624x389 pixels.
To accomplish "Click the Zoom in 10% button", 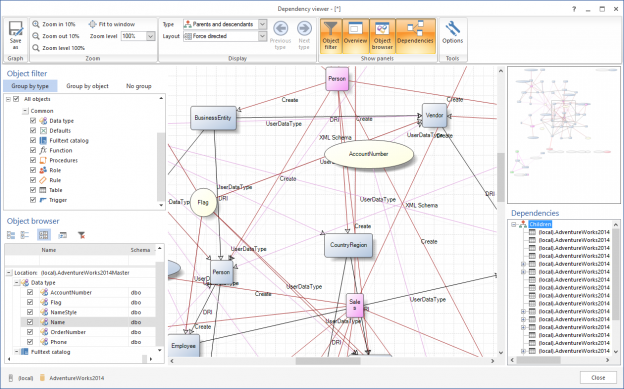I will pyautogui.click(x=54, y=24).
